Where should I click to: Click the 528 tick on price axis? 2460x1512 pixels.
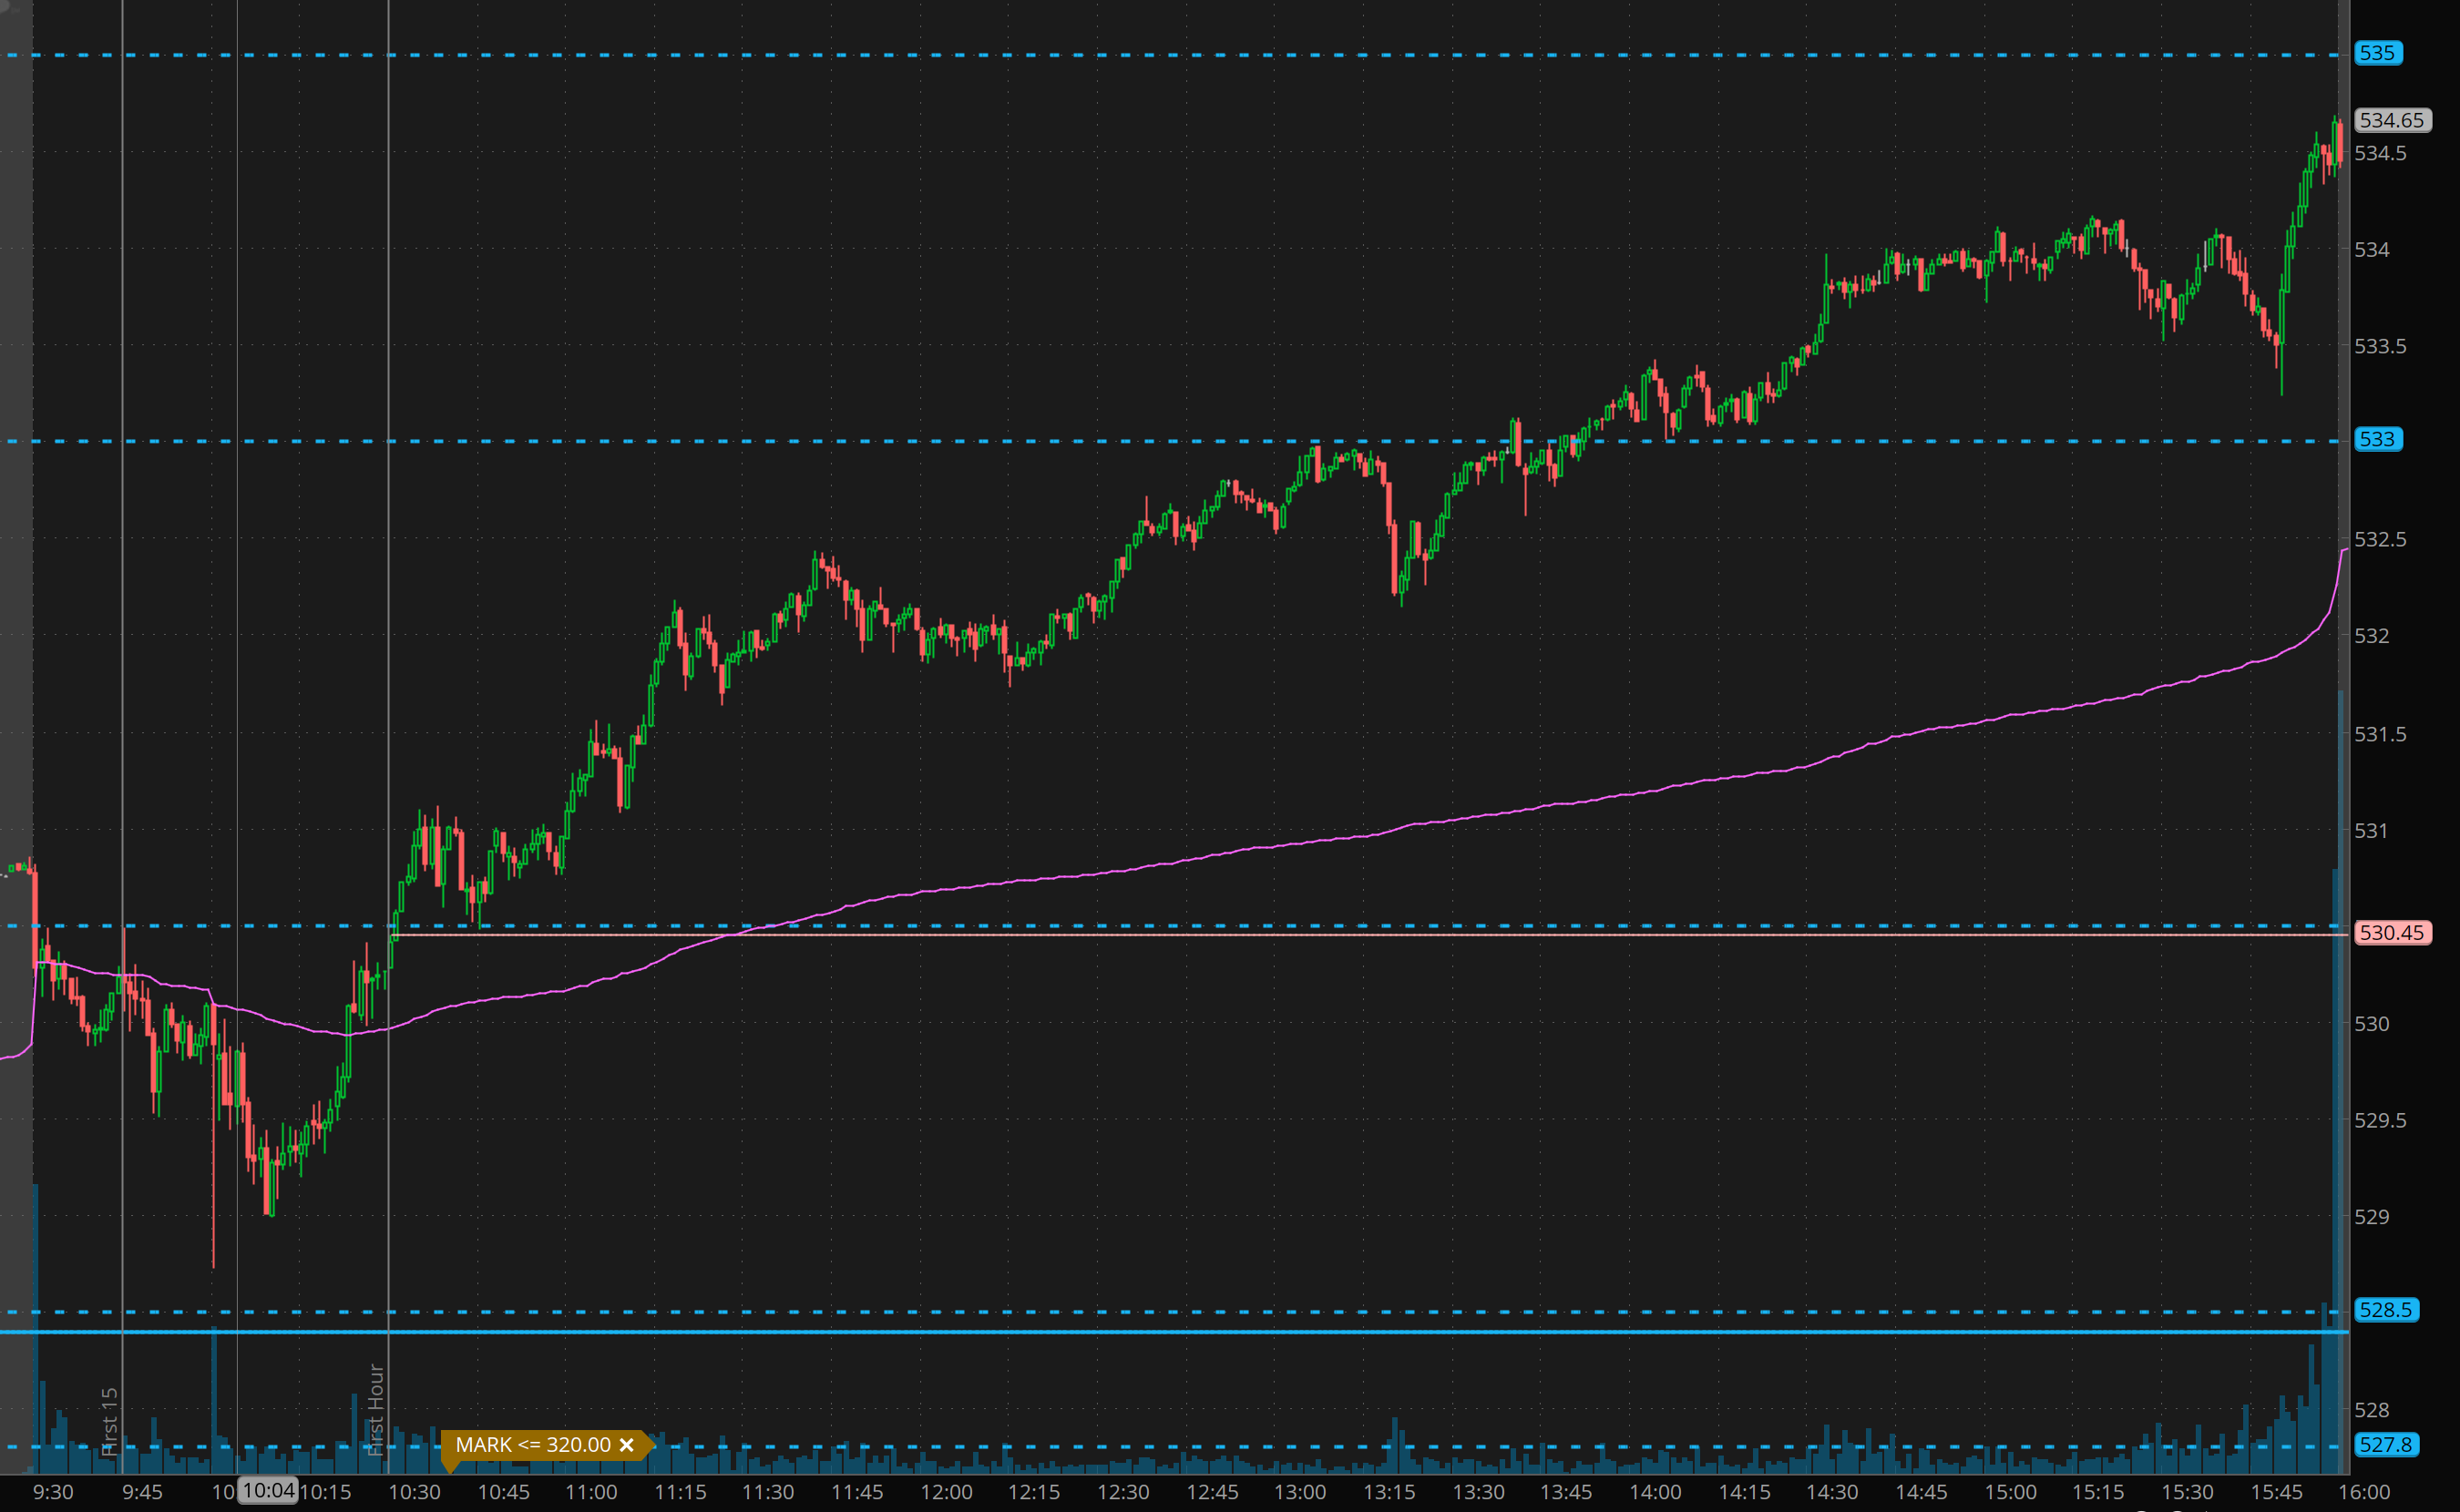pos(2371,1410)
